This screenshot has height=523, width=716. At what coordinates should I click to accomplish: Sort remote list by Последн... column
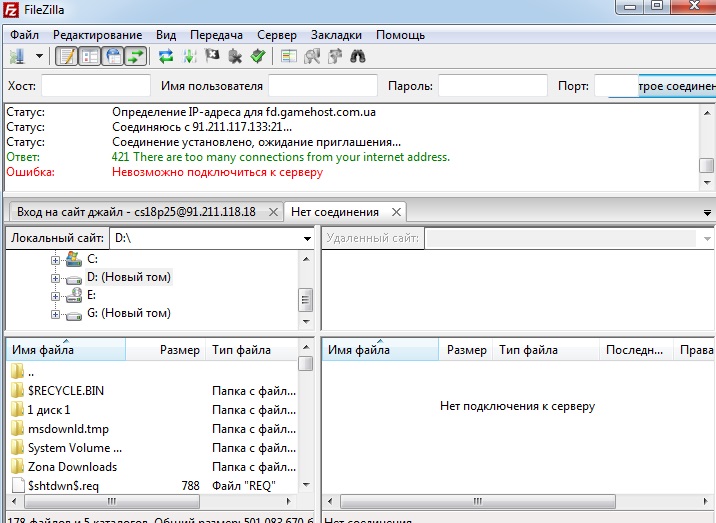(636, 350)
